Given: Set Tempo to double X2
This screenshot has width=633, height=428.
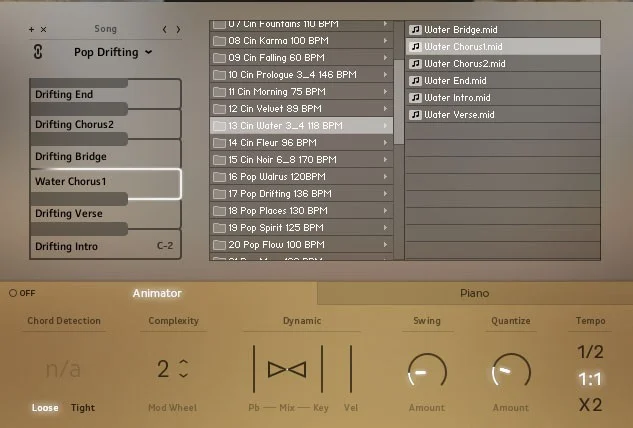Looking at the screenshot, I should click(x=590, y=405).
